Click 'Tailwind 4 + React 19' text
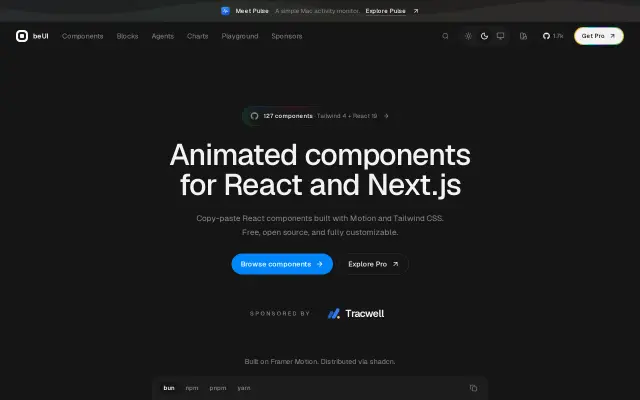Screen dimensions: 640x400 (347, 116)
